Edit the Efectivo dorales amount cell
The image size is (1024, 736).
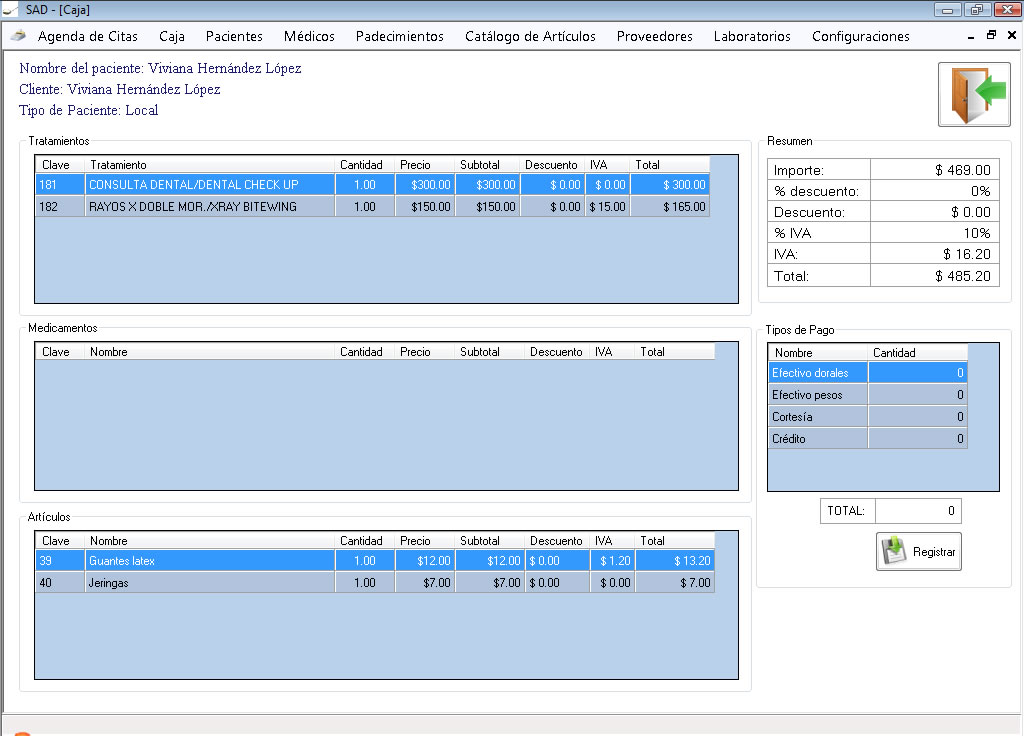(918, 373)
